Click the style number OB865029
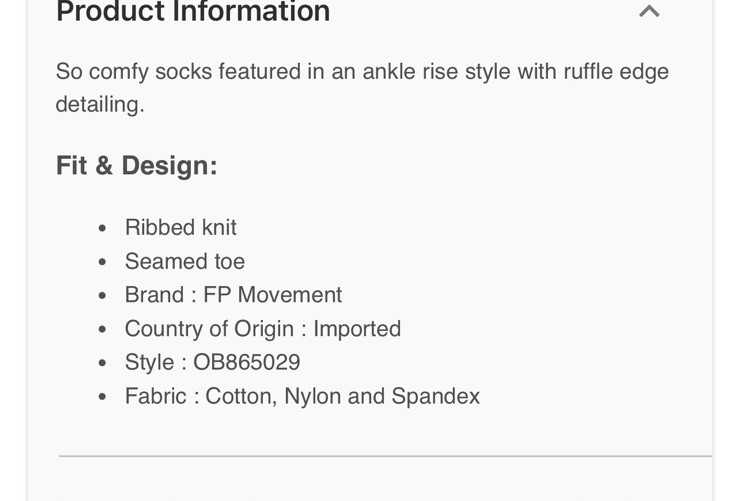 [x=243, y=362]
